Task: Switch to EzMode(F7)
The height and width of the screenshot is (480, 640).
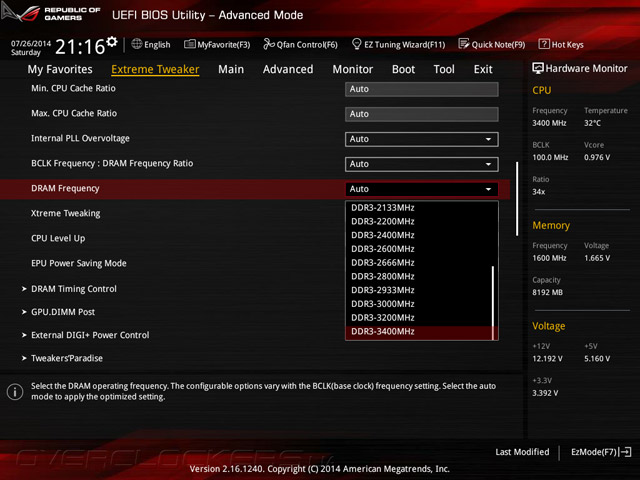Action: coord(601,452)
